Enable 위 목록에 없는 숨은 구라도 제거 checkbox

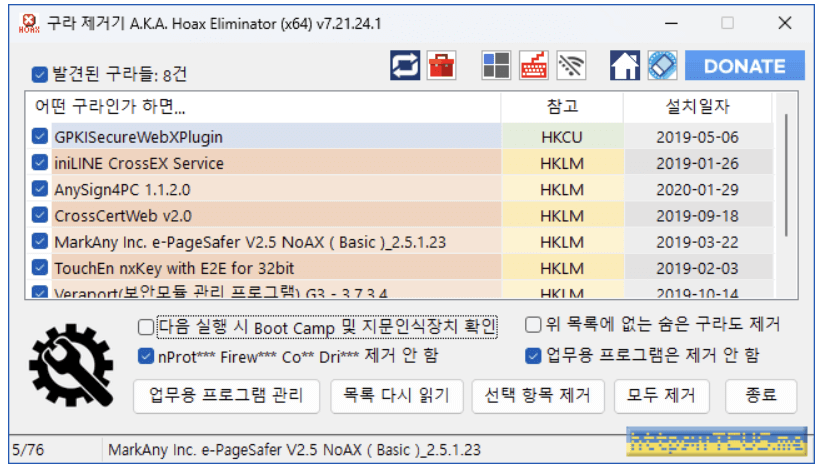point(532,324)
